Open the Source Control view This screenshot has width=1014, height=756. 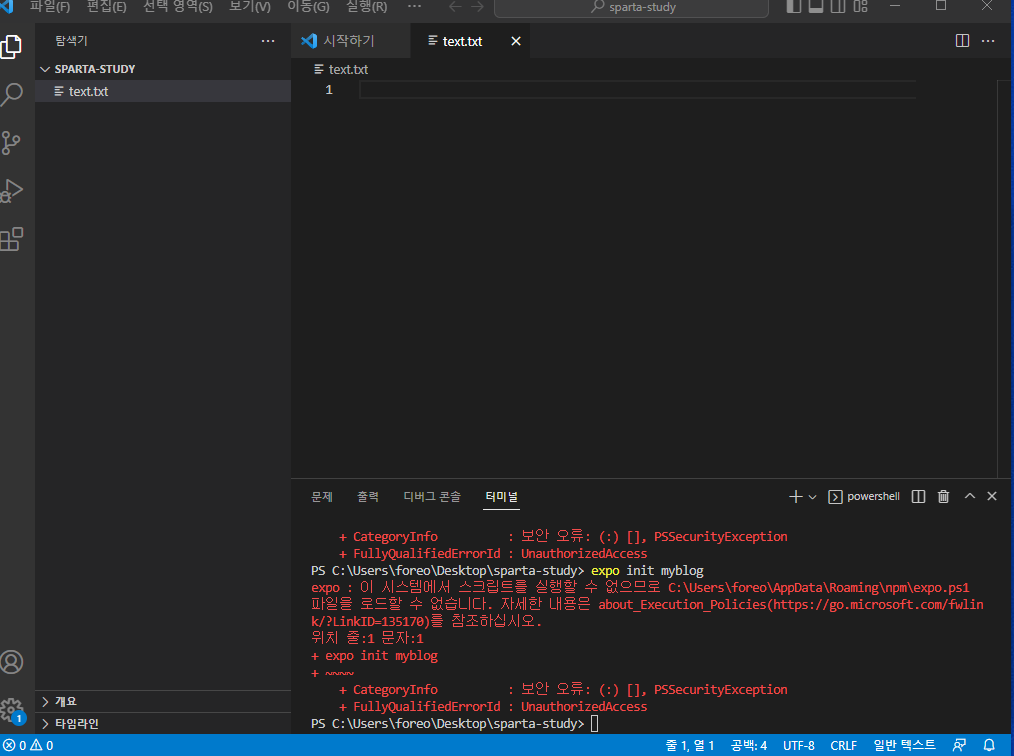pos(11,143)
